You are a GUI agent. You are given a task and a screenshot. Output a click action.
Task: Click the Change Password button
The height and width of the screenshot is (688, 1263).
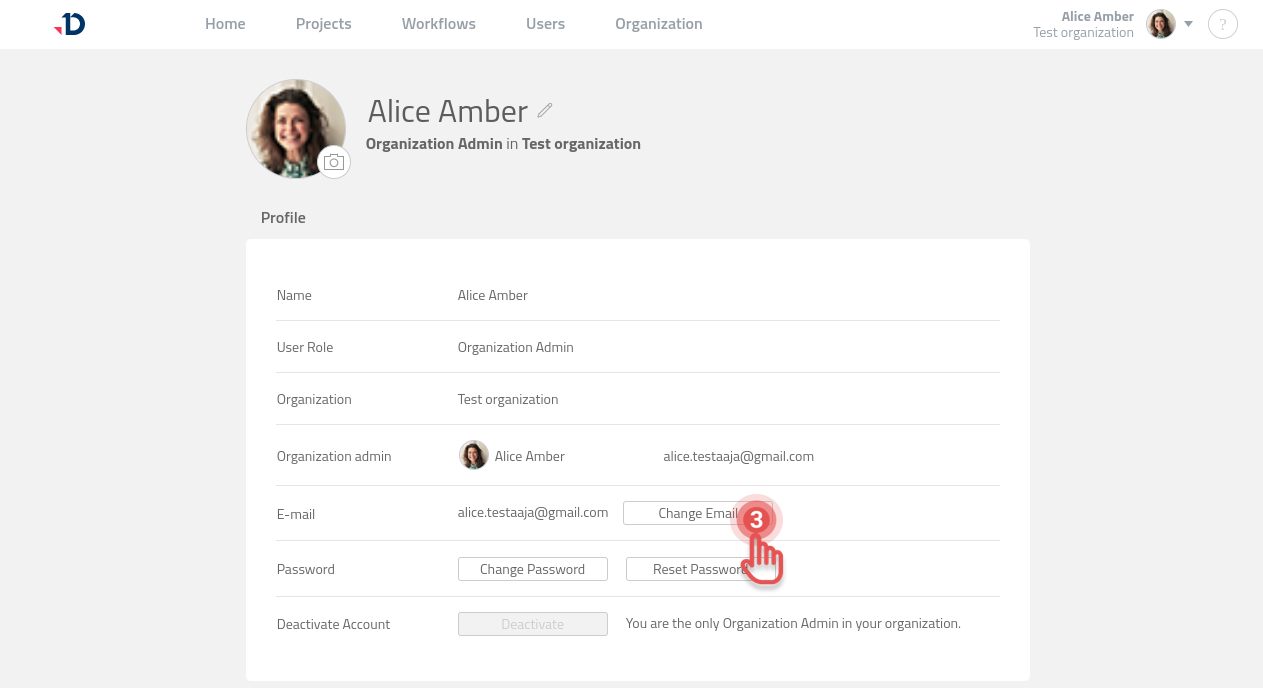pos(532,568)
